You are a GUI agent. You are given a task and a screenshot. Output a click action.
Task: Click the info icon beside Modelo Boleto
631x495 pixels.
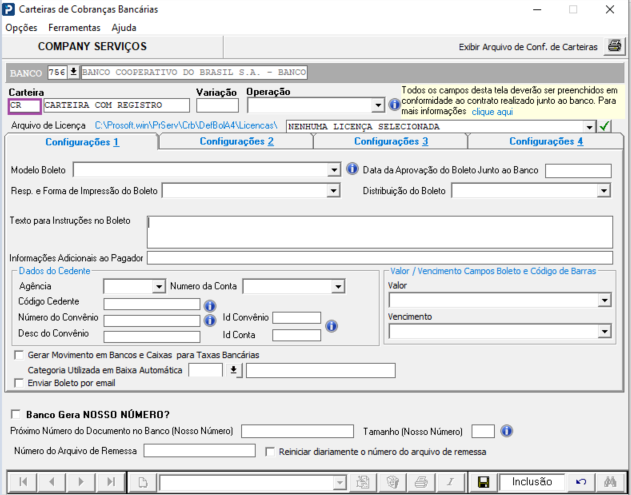352,169
